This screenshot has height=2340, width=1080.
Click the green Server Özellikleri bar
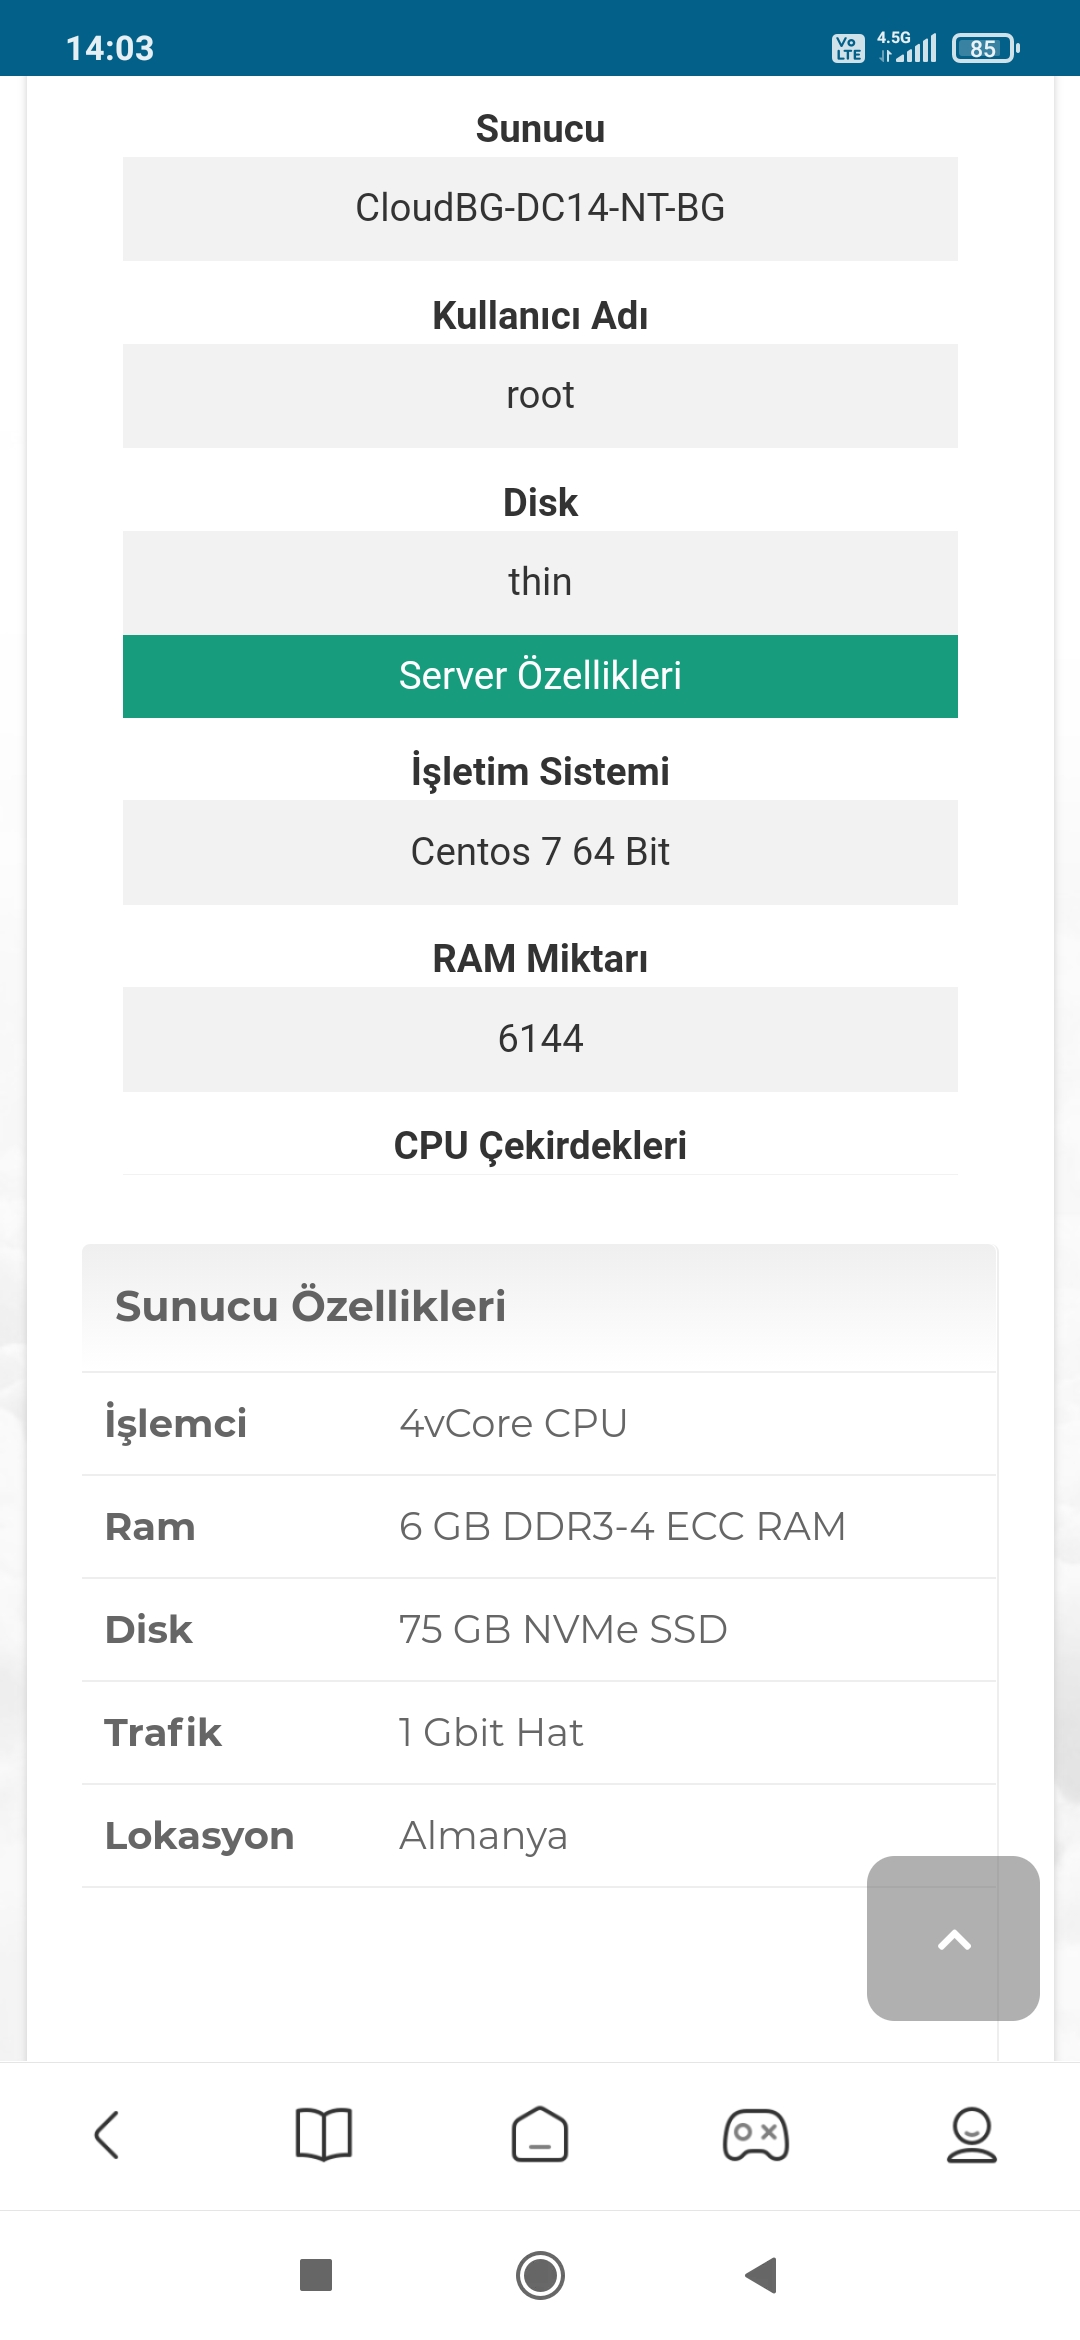click(540, 676)
